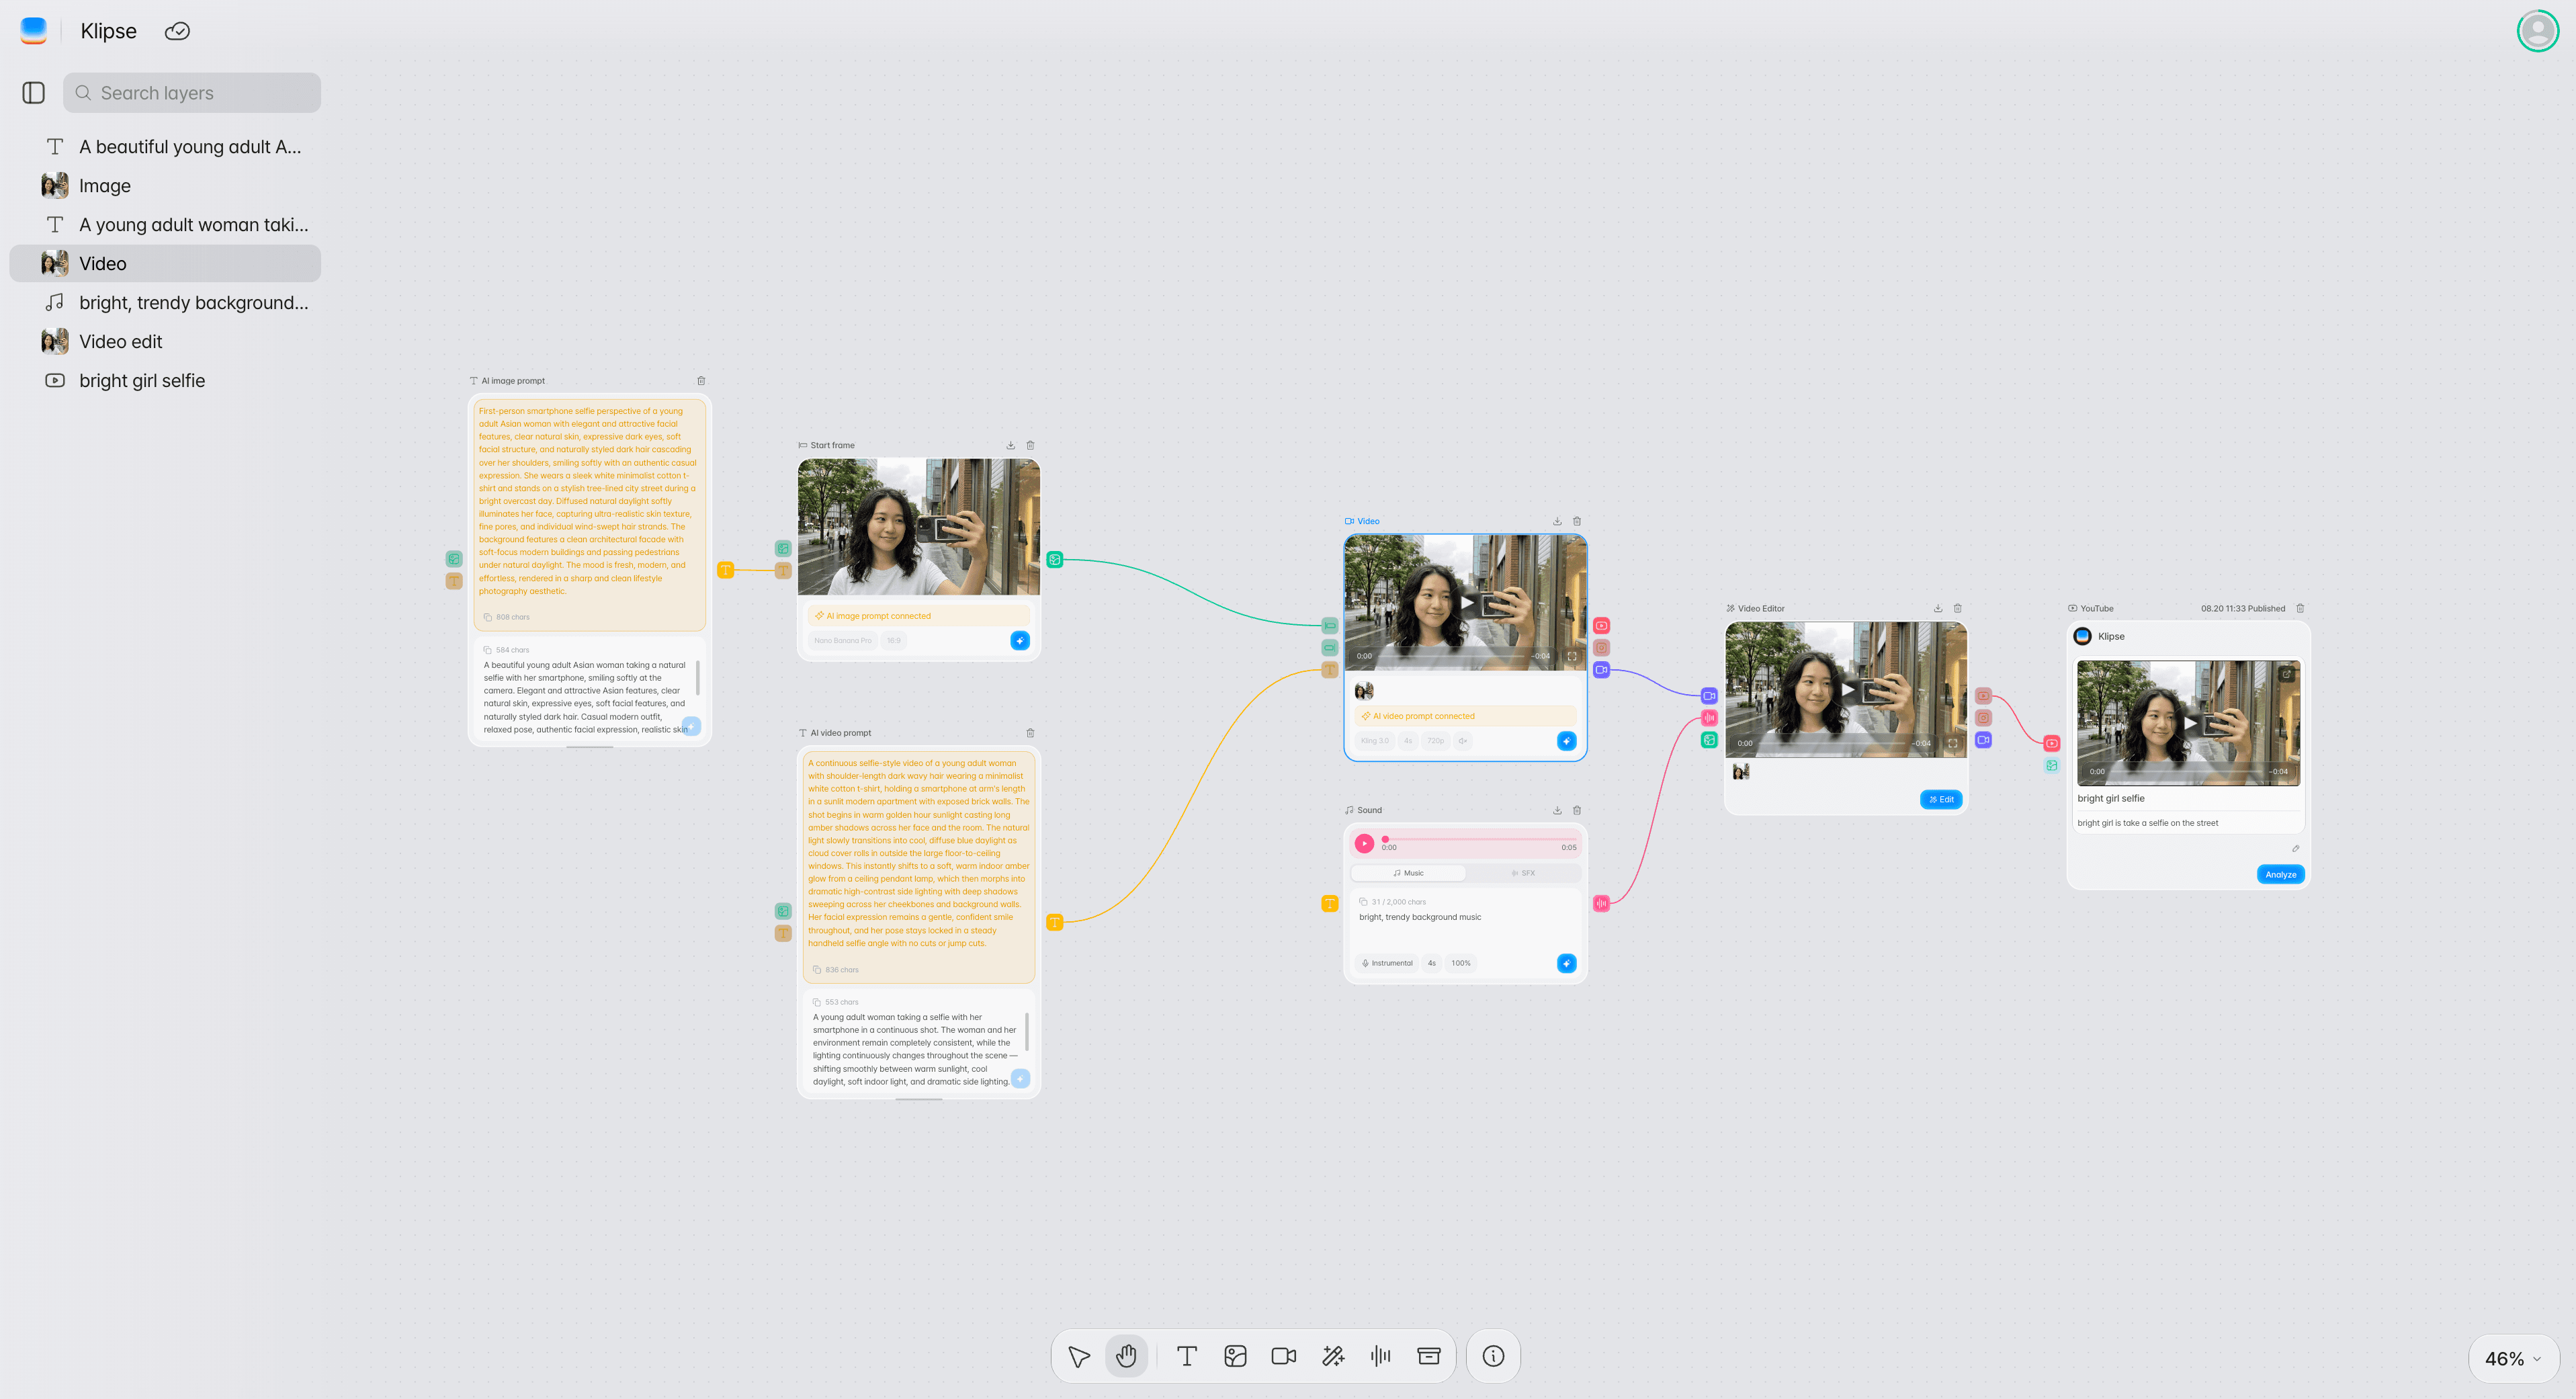Image resolution: width=2576 pixels, height=1399 pixels.
Task: Generate the Sound with sparkle button
Action: click(x=1566, y=963)
